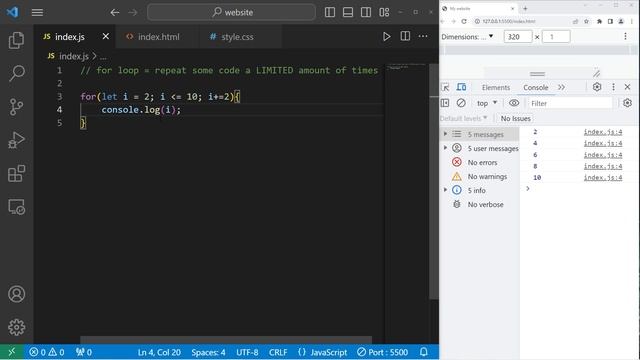This screenshot has width=640, height=360.
Task: Open the Explorer view in activity bar
Action: click(x=16, y=40)
